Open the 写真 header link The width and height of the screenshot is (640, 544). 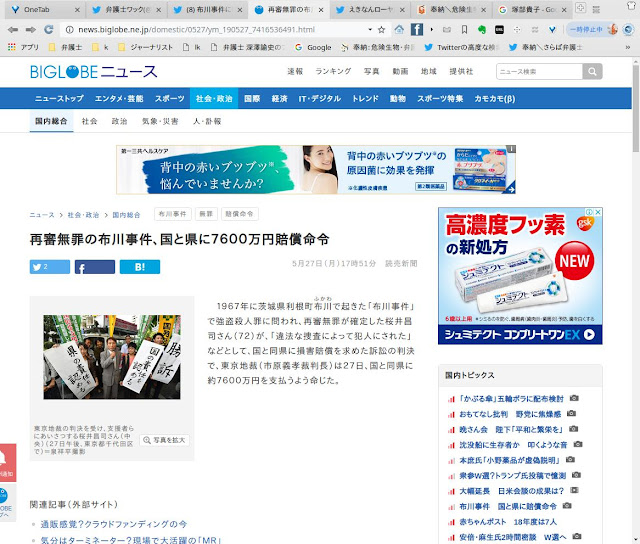tap(371, 71)
